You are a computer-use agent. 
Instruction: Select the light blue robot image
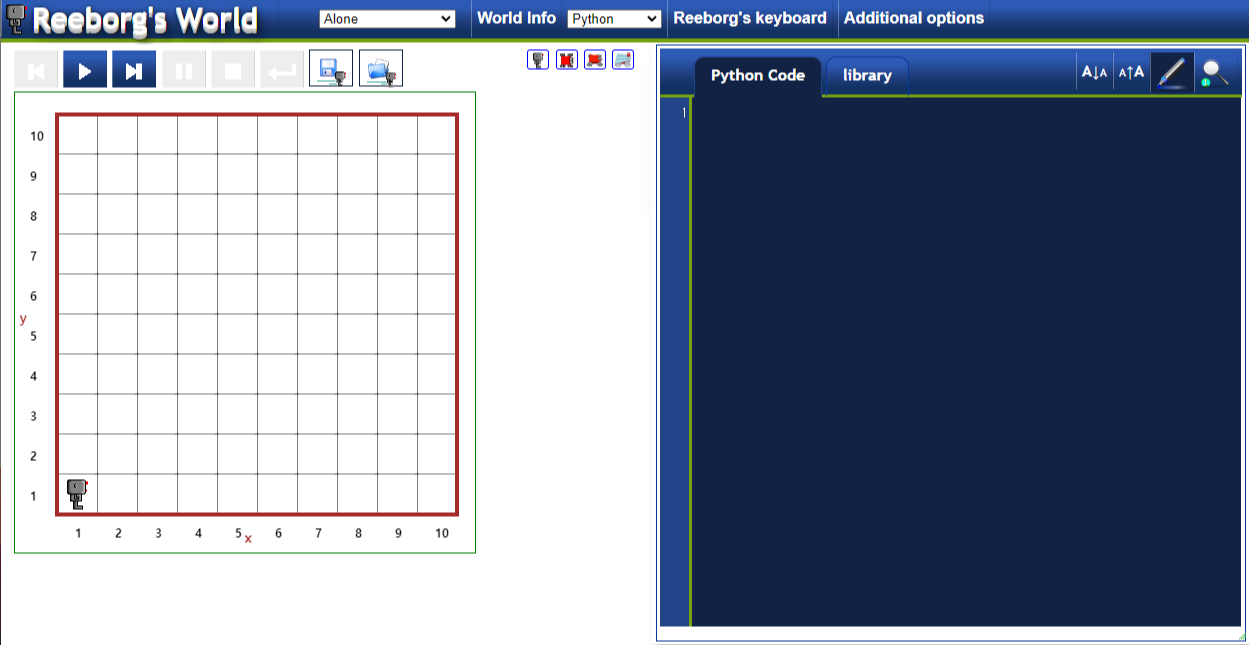click(x=623, y=60)
